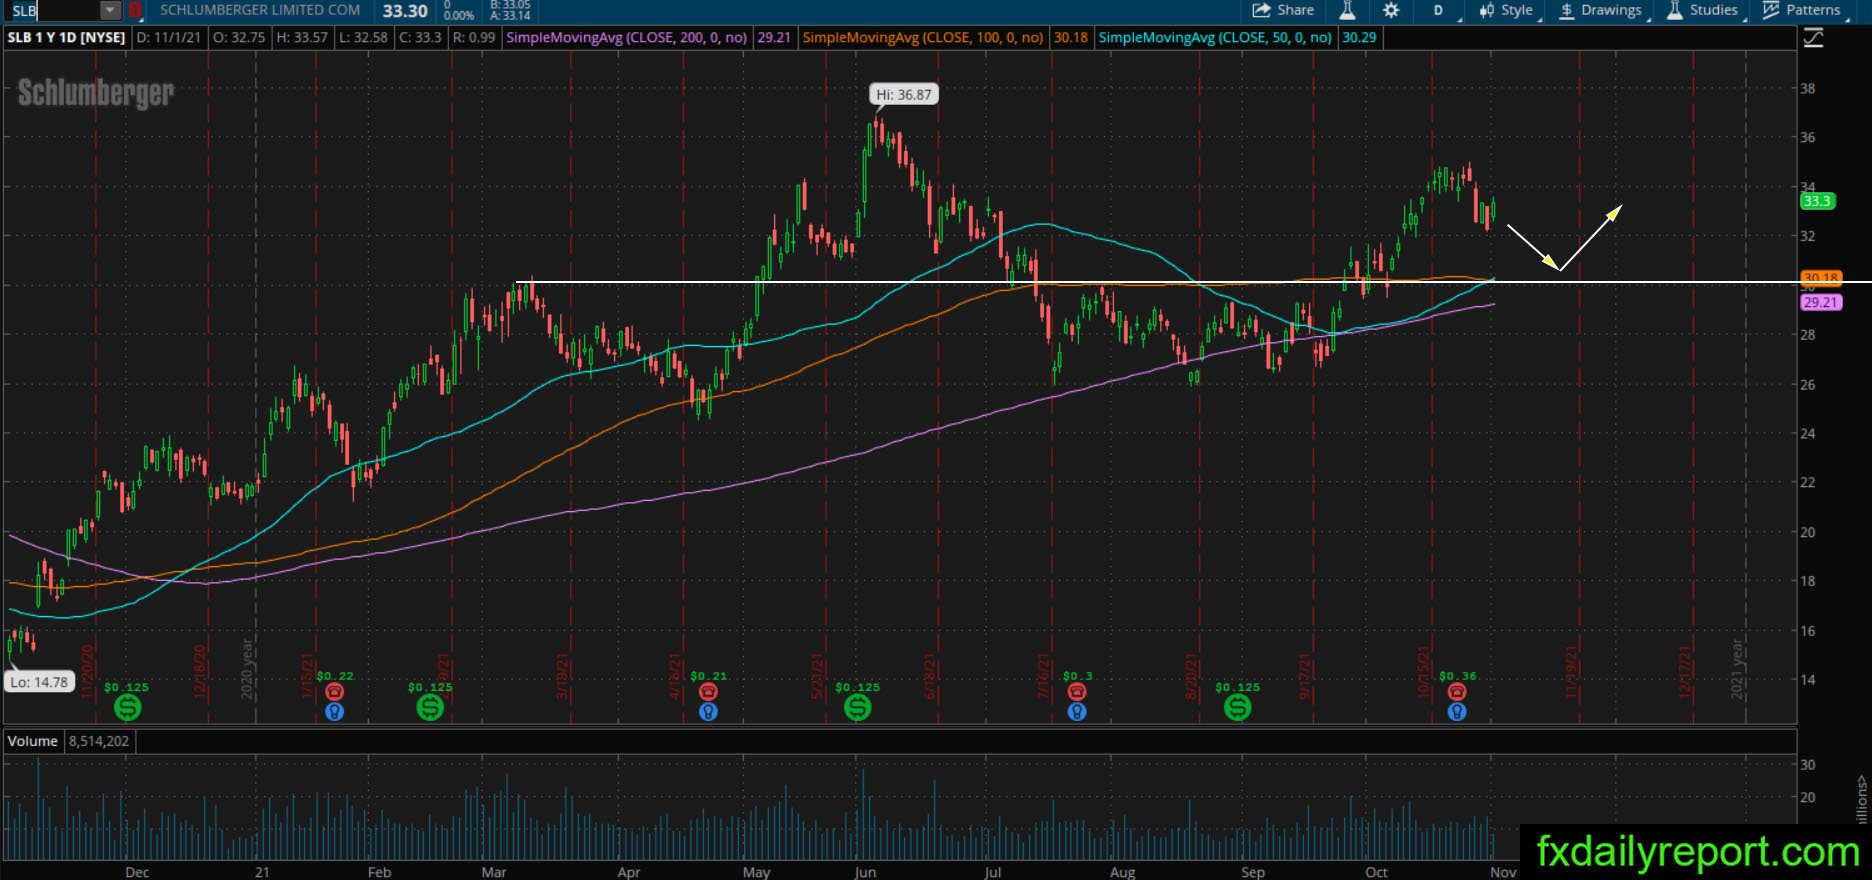This screenshot has width=1872, height=880.
Task: Click the volume value 8,514,202
Action: tap(99, 741)
